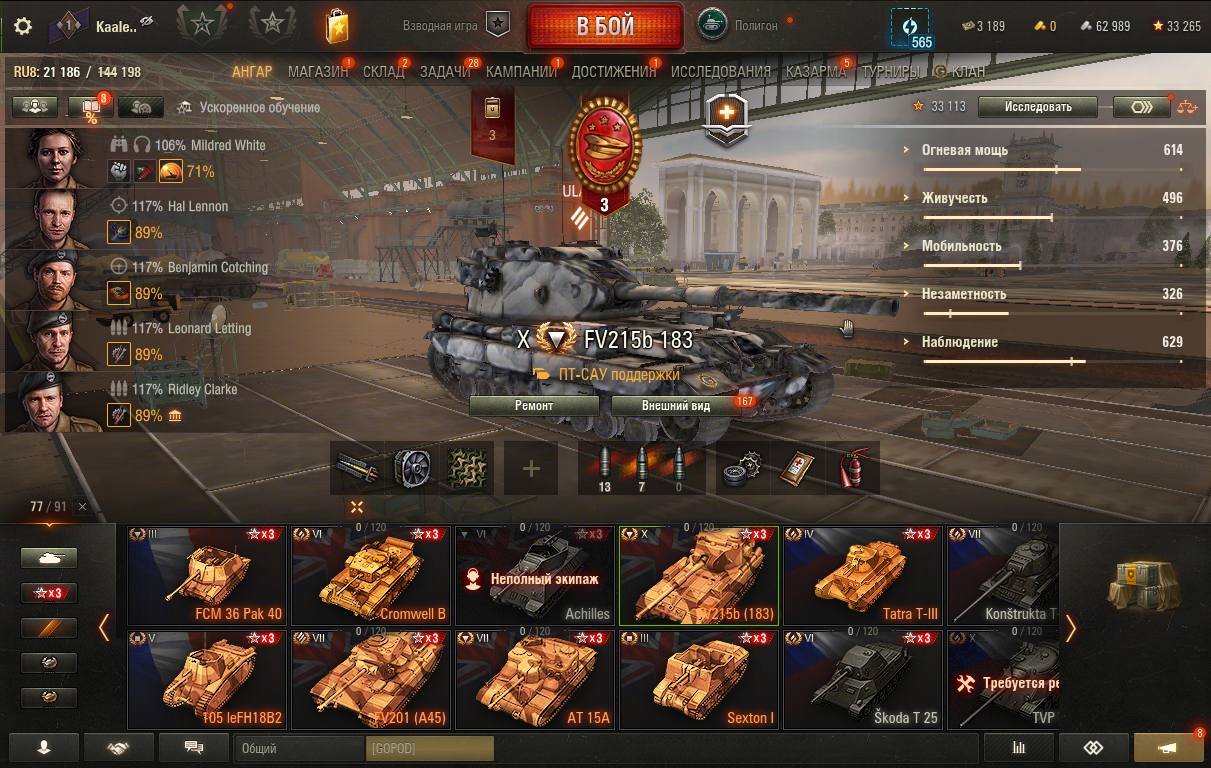The image size is (1211, 768).
Task: Select the Cromwell B tank thumbnail
Action: [x=371, y=575]
